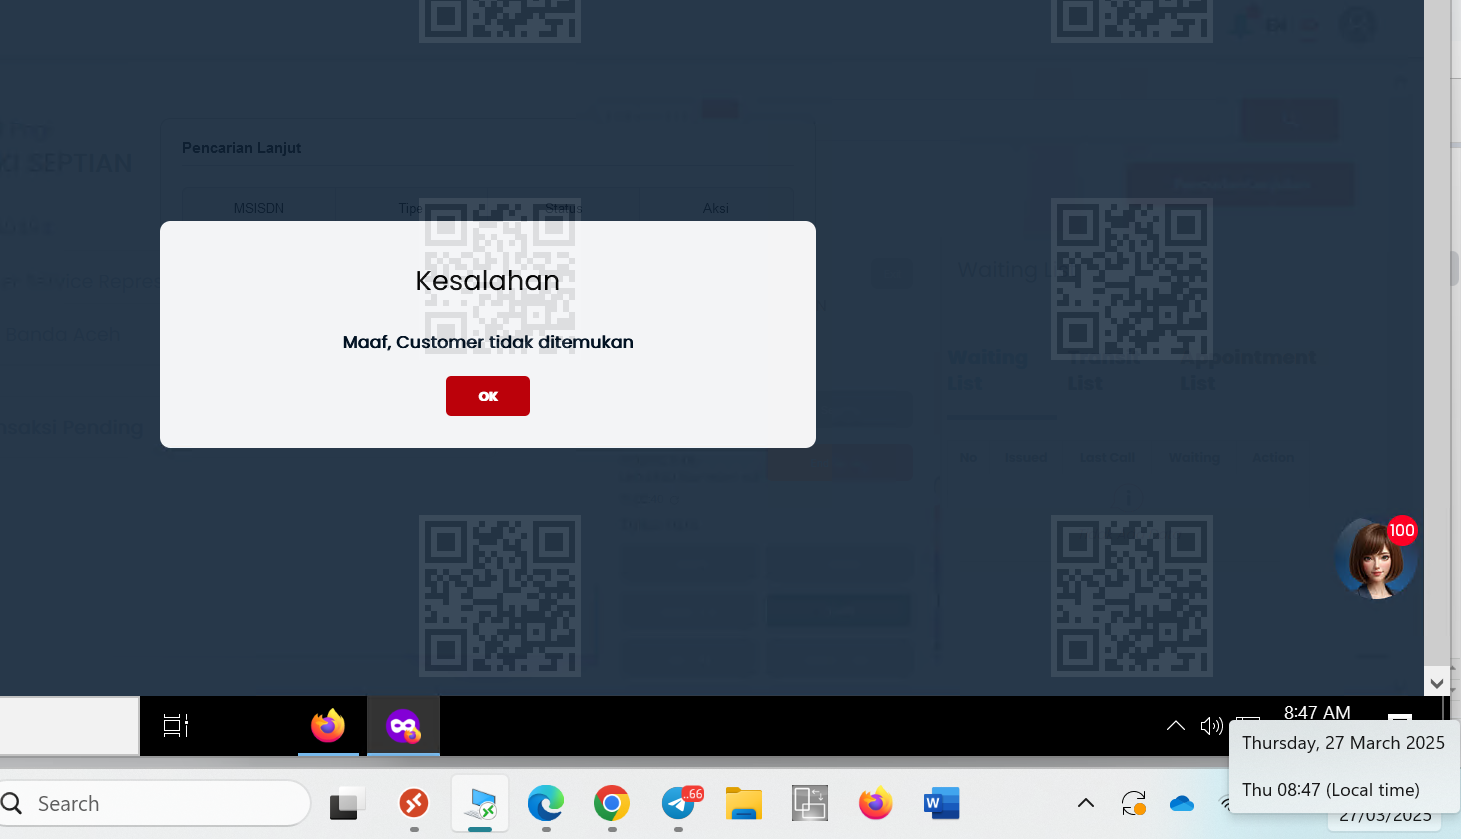Click the Waiting List tab behind the dialog

[987, 370]
